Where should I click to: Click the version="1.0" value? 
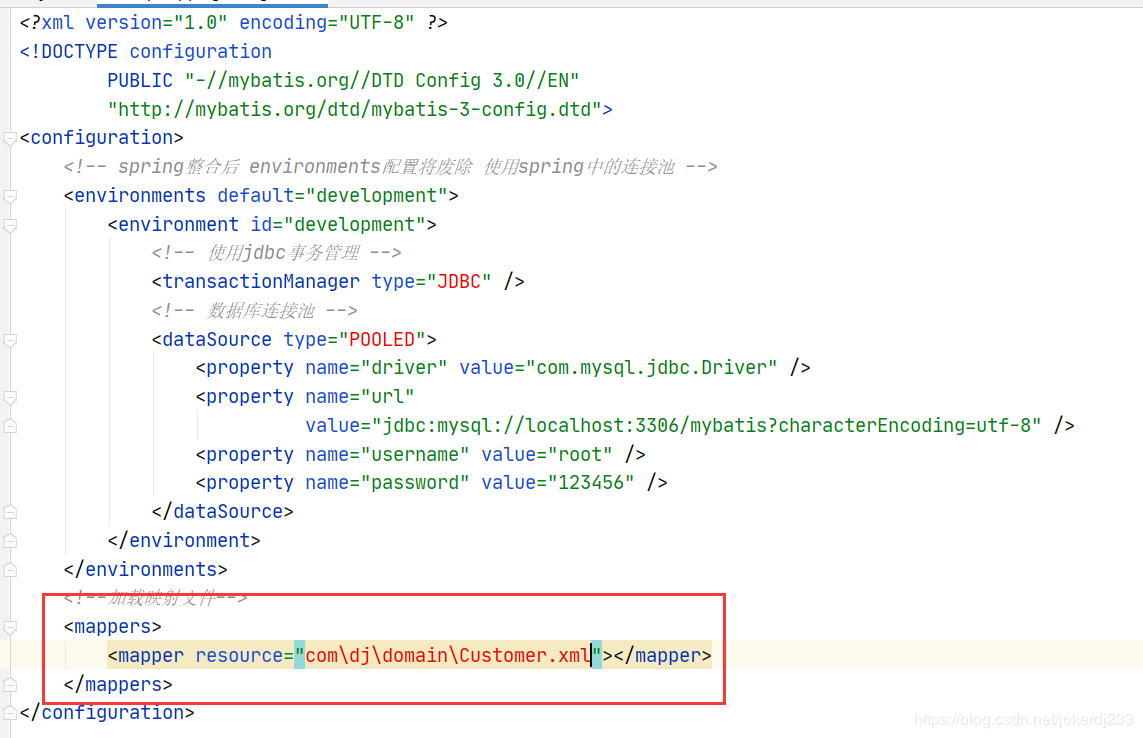[x=200, y=23]
